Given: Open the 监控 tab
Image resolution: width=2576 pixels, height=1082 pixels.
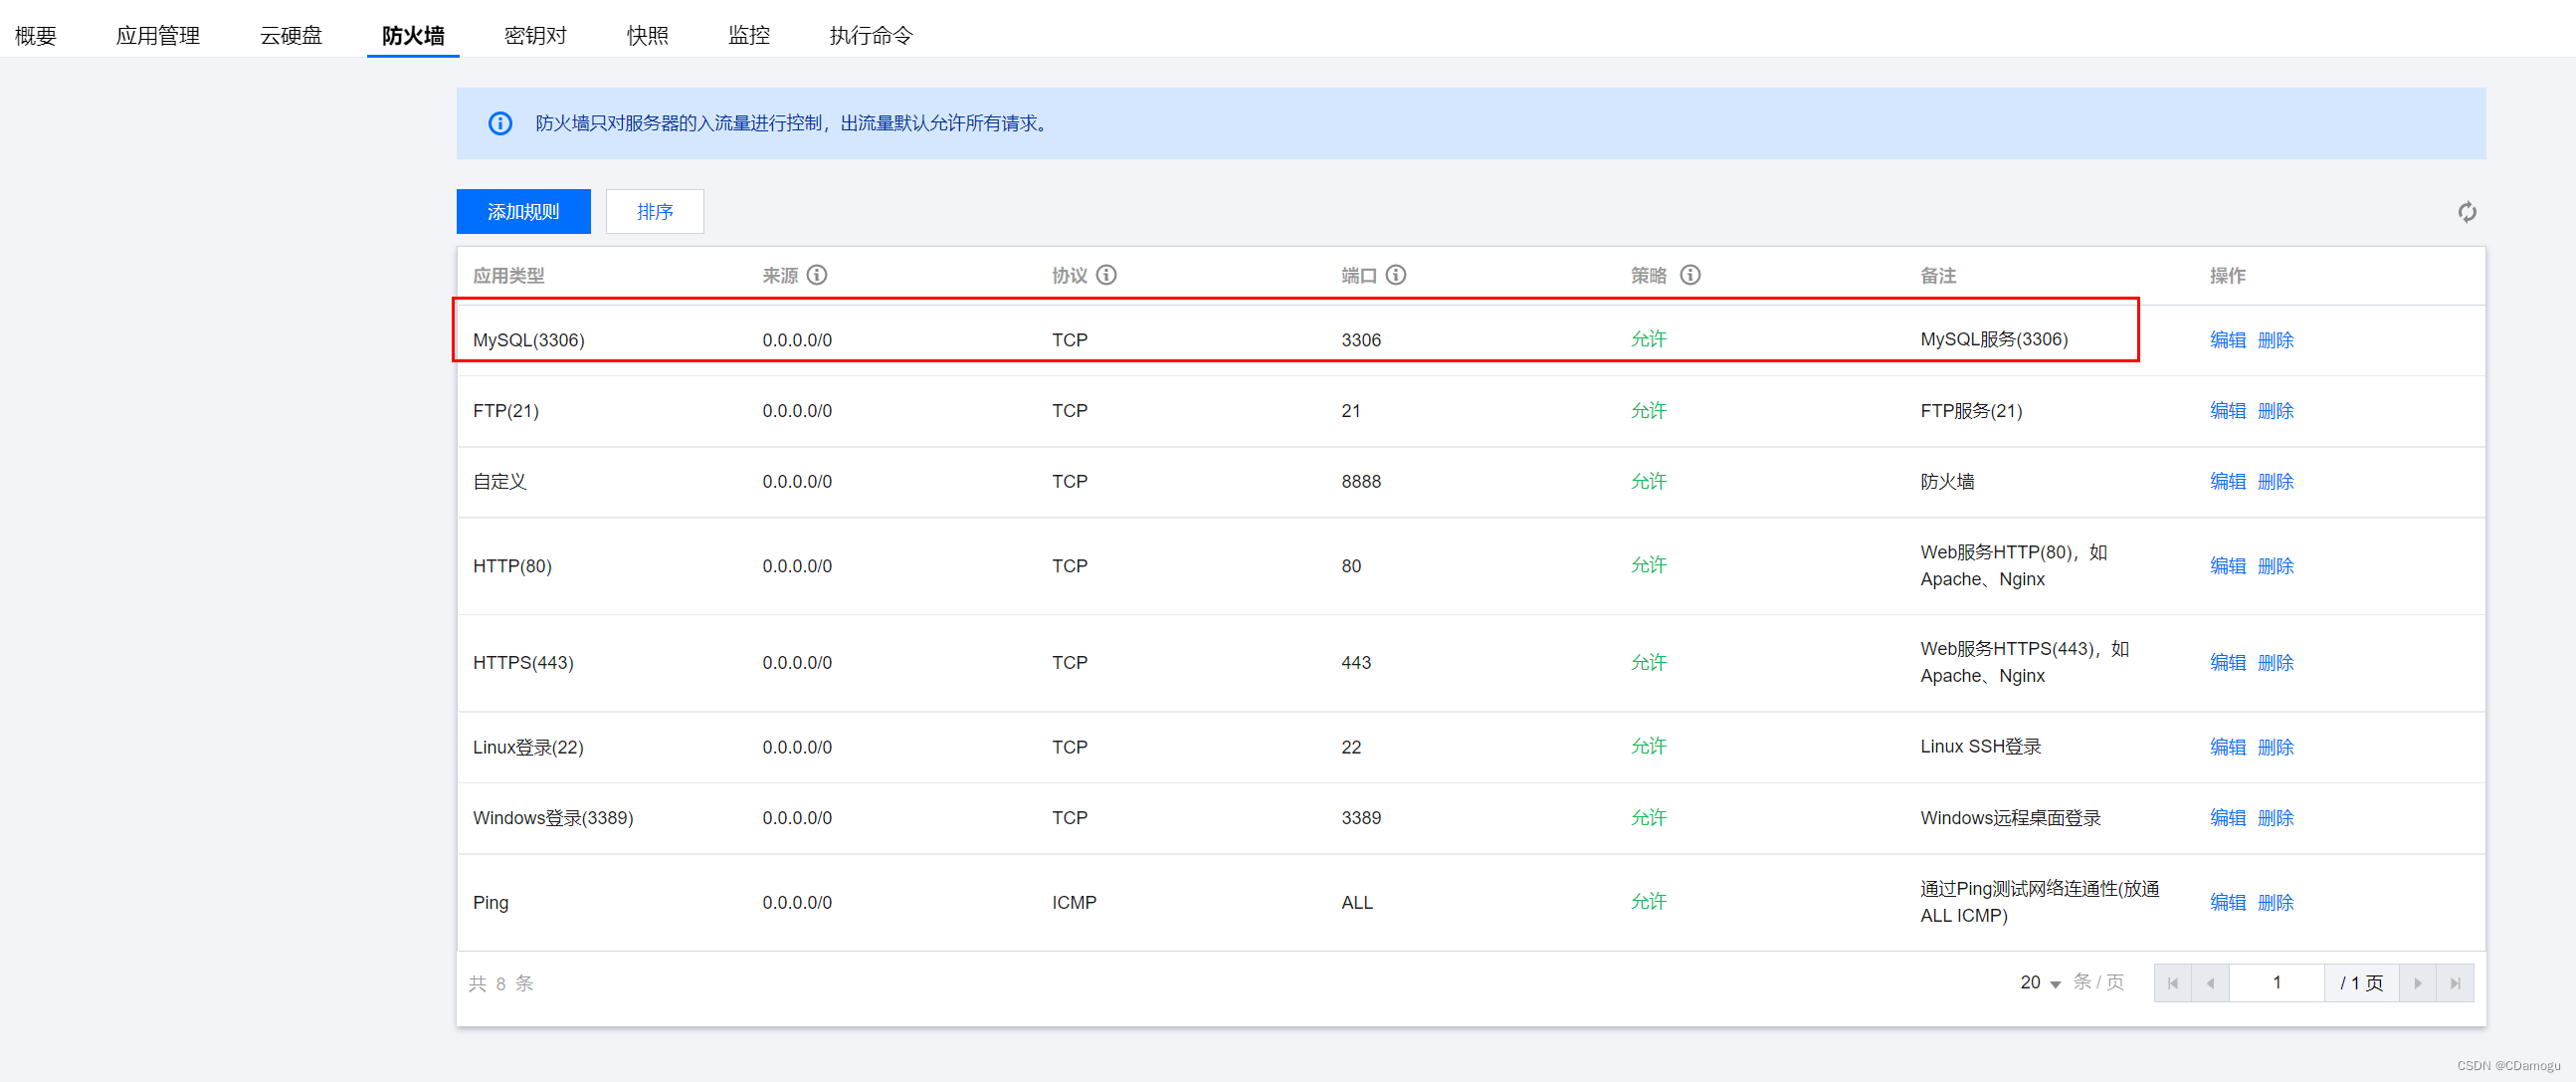Looking at the screenshot, I should (749, 35).
